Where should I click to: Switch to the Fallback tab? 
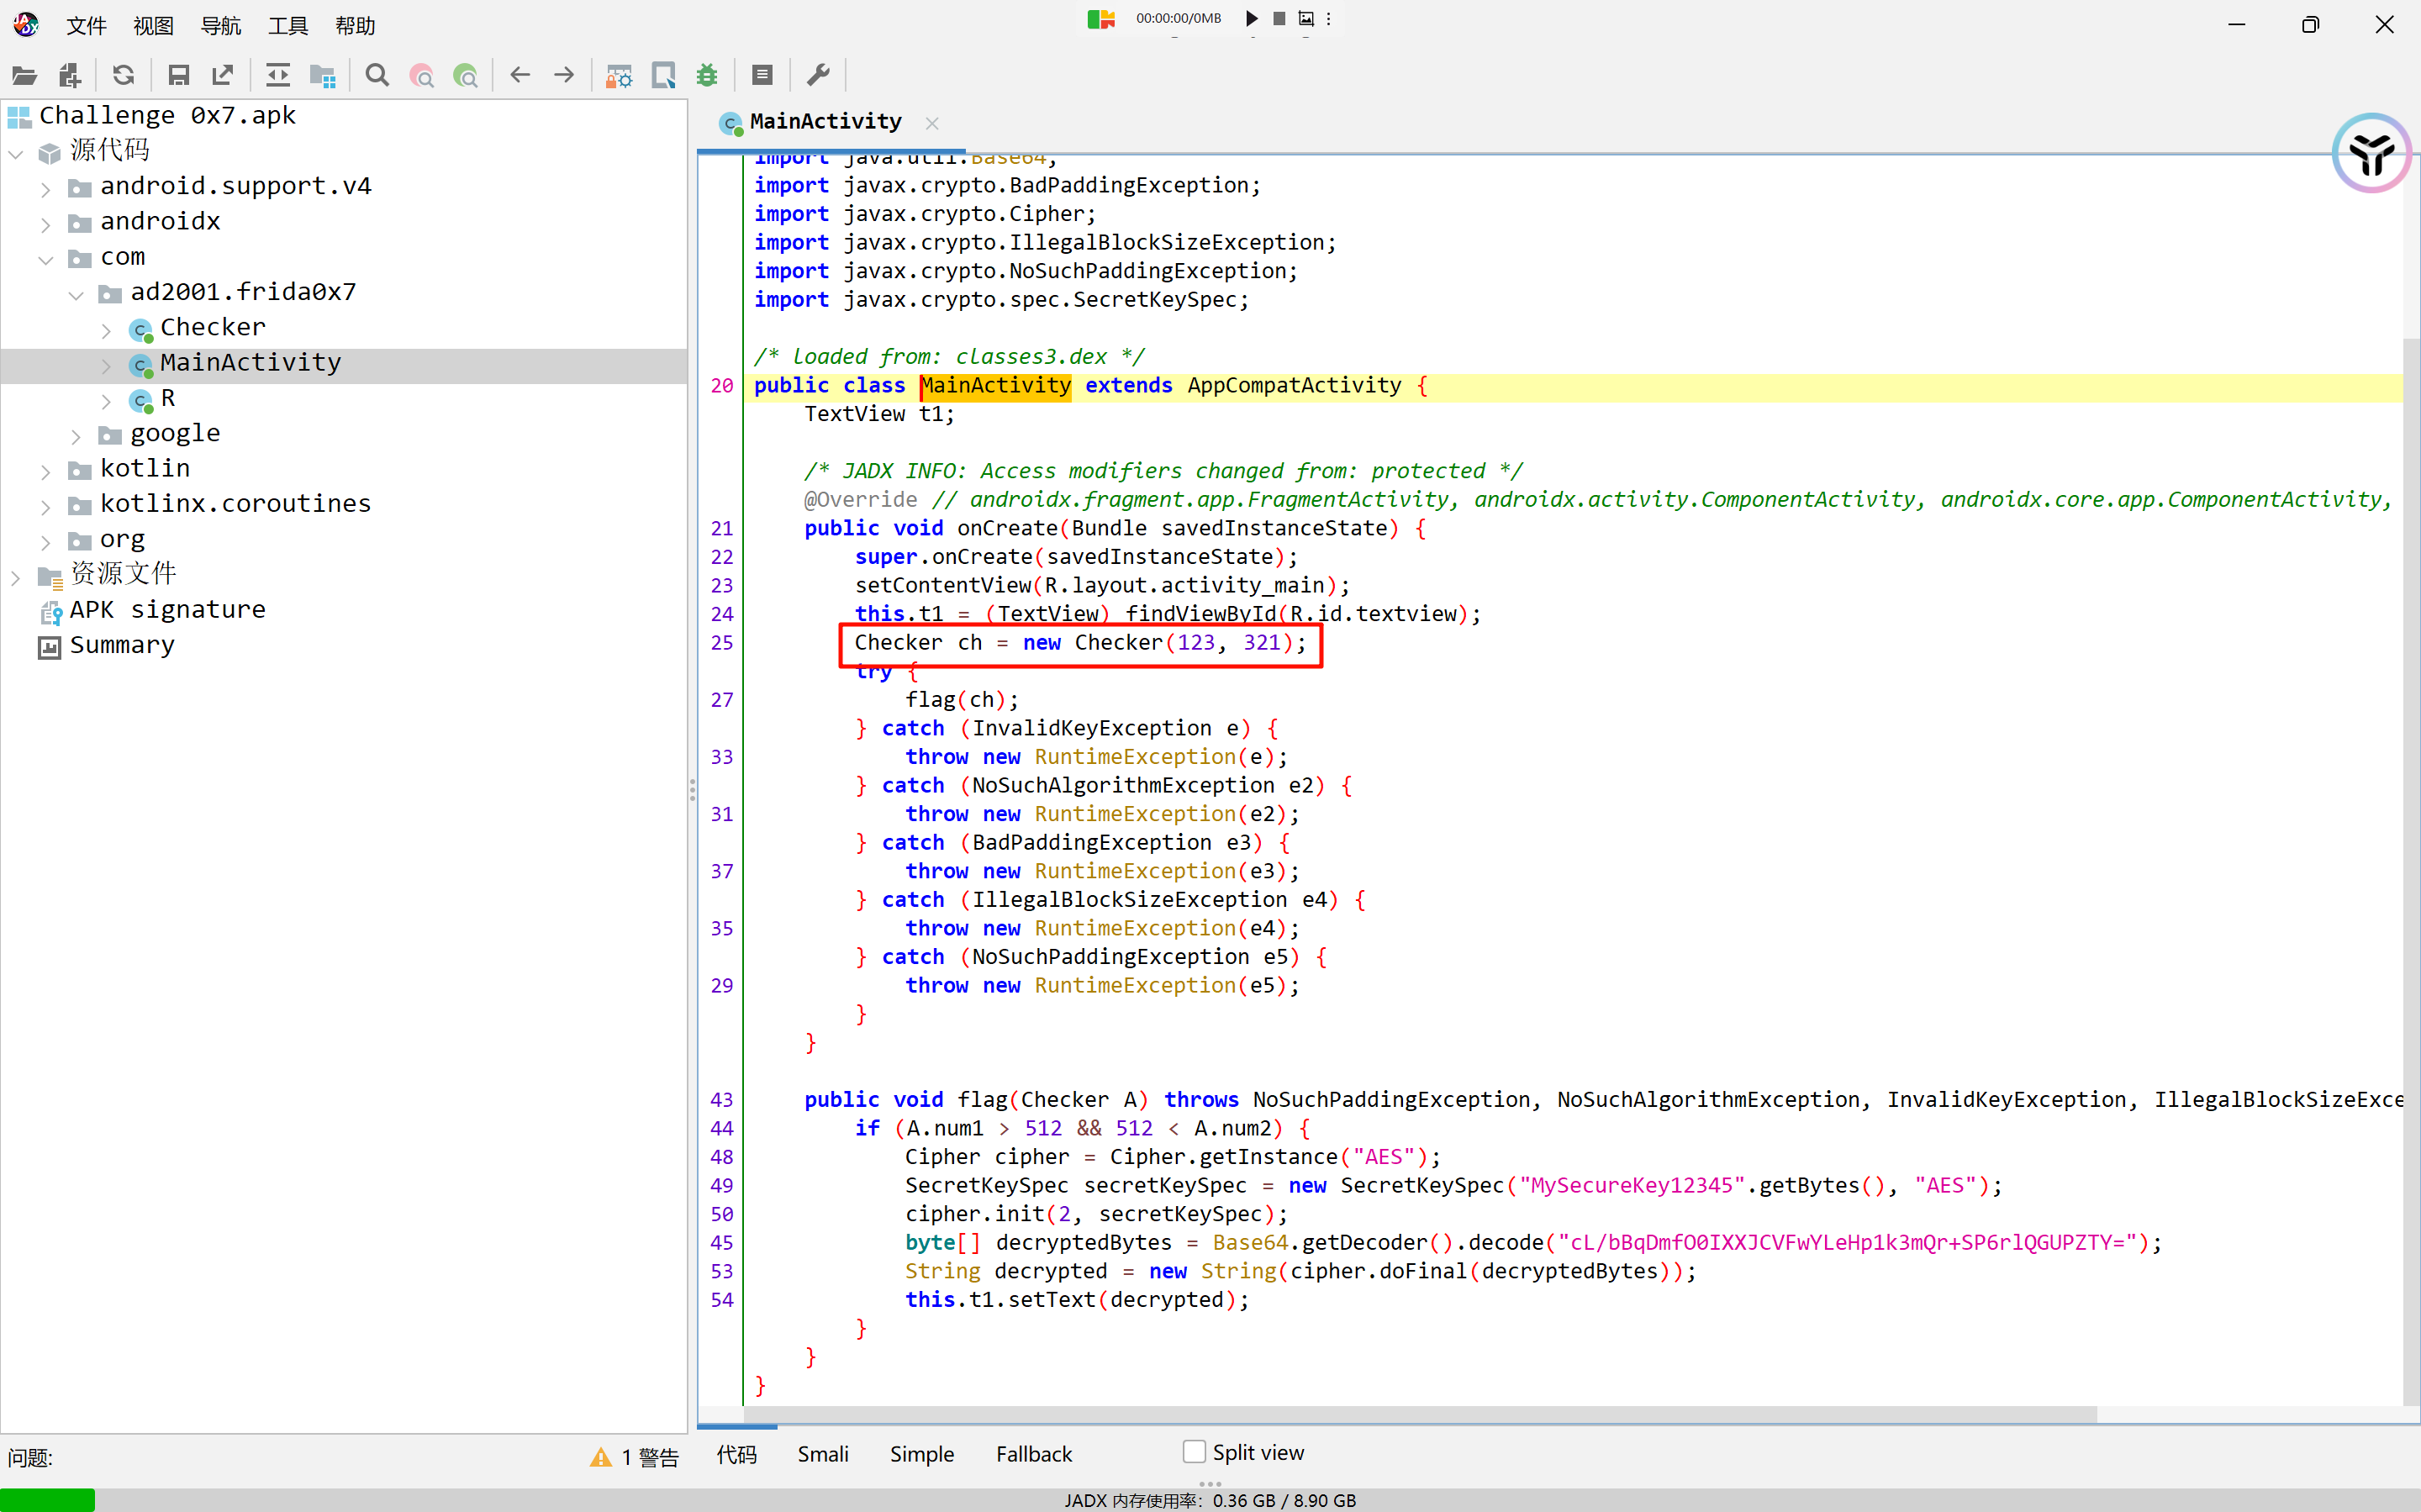[x=1033, y=1453]
